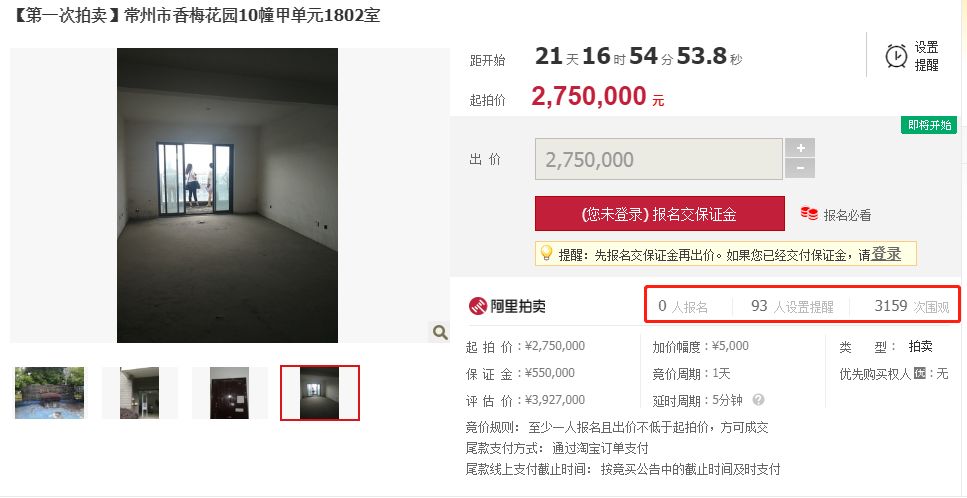Click the 阿里拍卖 logo icon
Image resolution: width=967 pixels, height=498 pixels.
[x=478, y=306]
